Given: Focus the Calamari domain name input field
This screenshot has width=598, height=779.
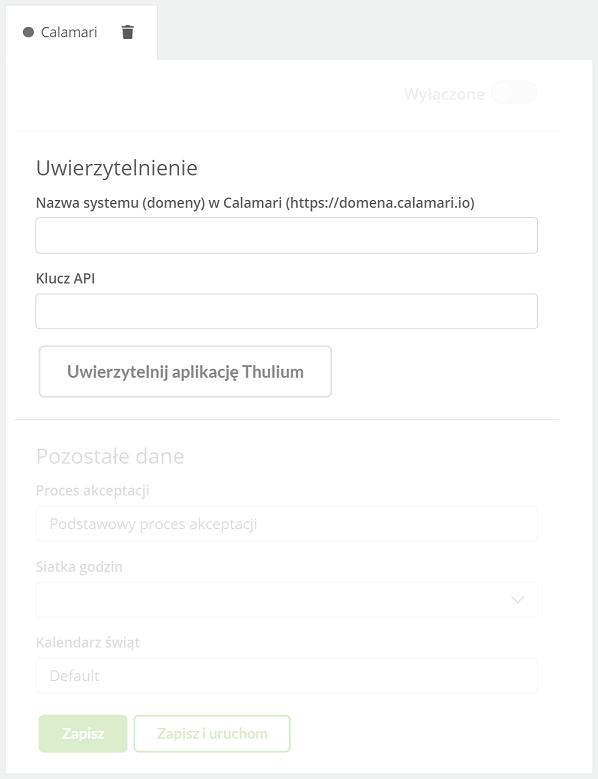Looking at the screenshot, I should point(287,235).
